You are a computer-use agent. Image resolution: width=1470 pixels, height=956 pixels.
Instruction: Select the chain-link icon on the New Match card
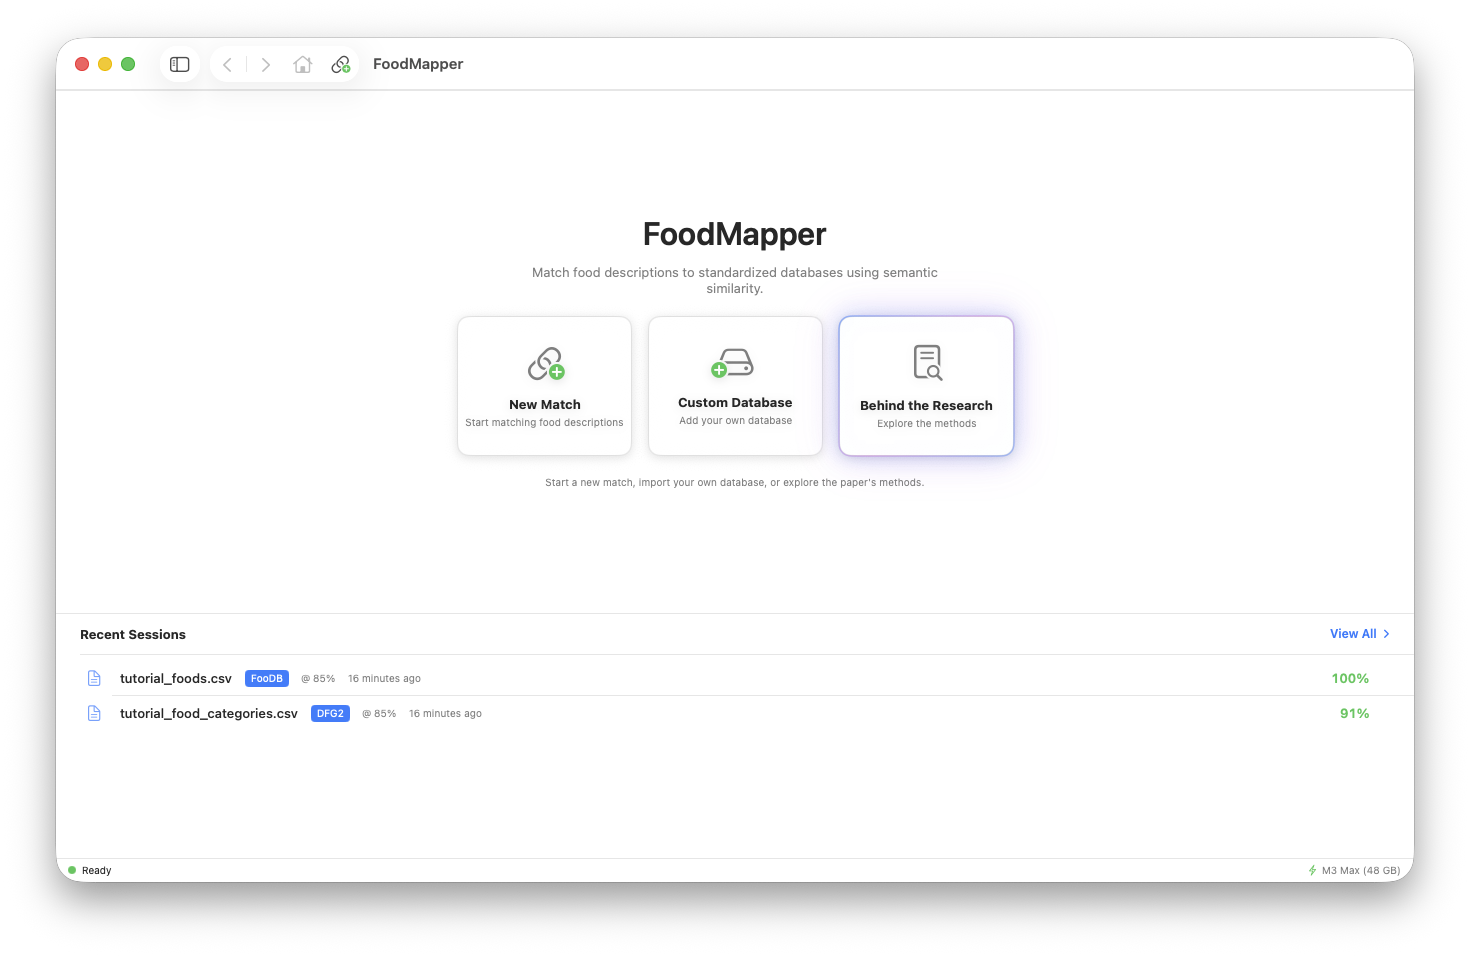point(544,363)
